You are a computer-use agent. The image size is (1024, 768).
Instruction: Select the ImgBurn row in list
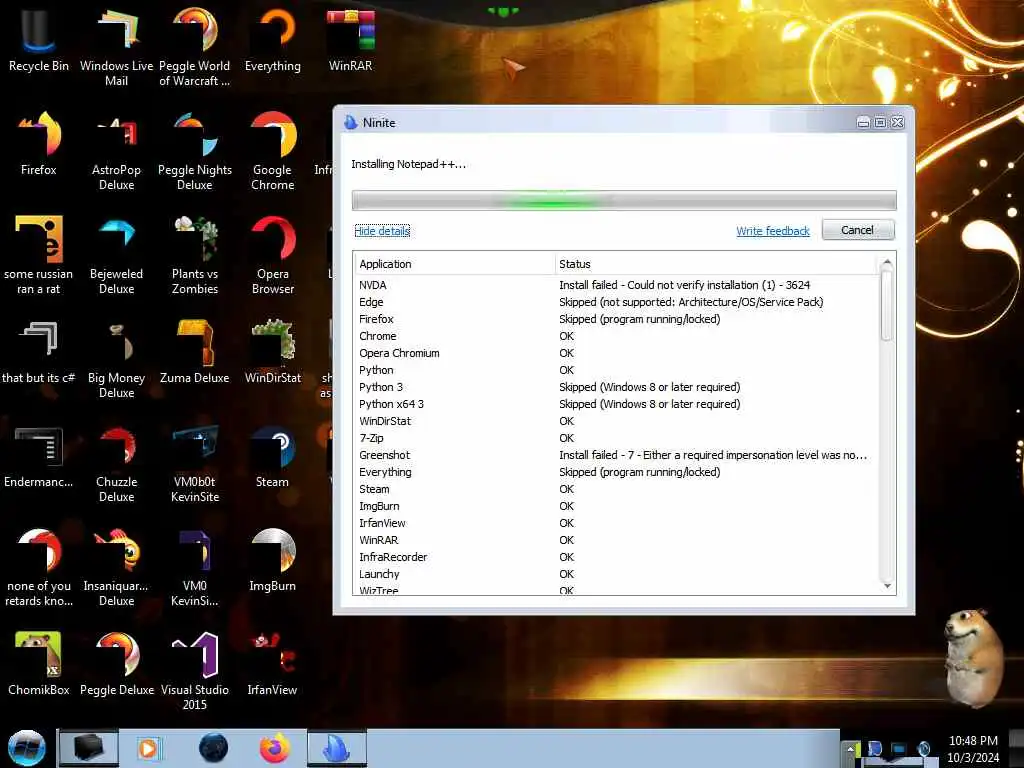coord(616,505)
